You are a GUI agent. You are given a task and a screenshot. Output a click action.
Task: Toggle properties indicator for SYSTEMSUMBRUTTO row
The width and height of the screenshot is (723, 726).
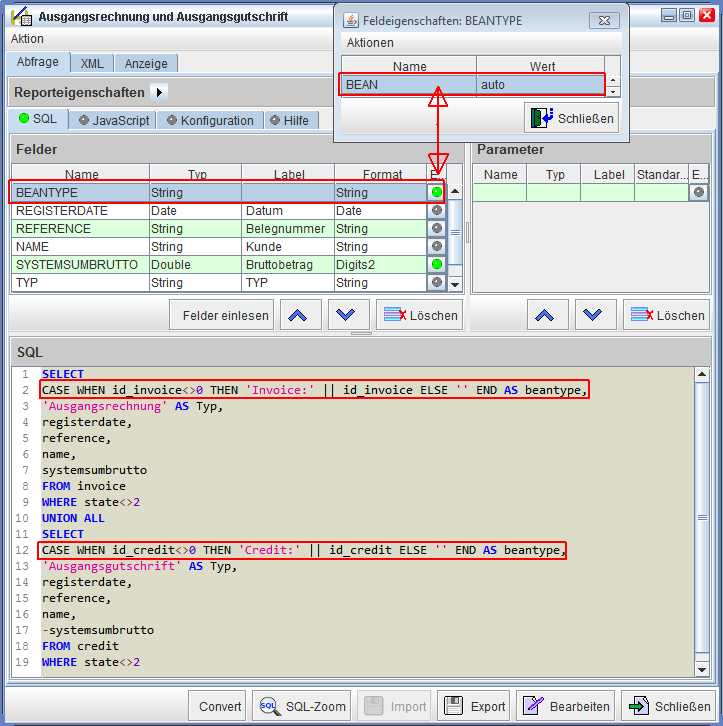pos(436,264)
